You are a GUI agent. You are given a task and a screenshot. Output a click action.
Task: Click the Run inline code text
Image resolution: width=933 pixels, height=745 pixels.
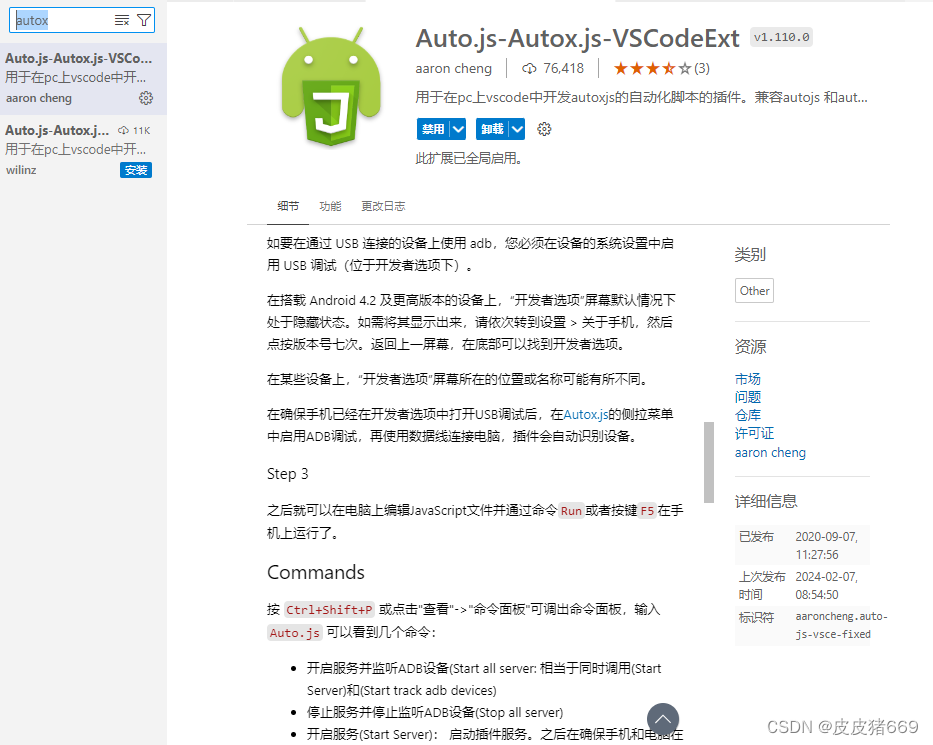571,511
